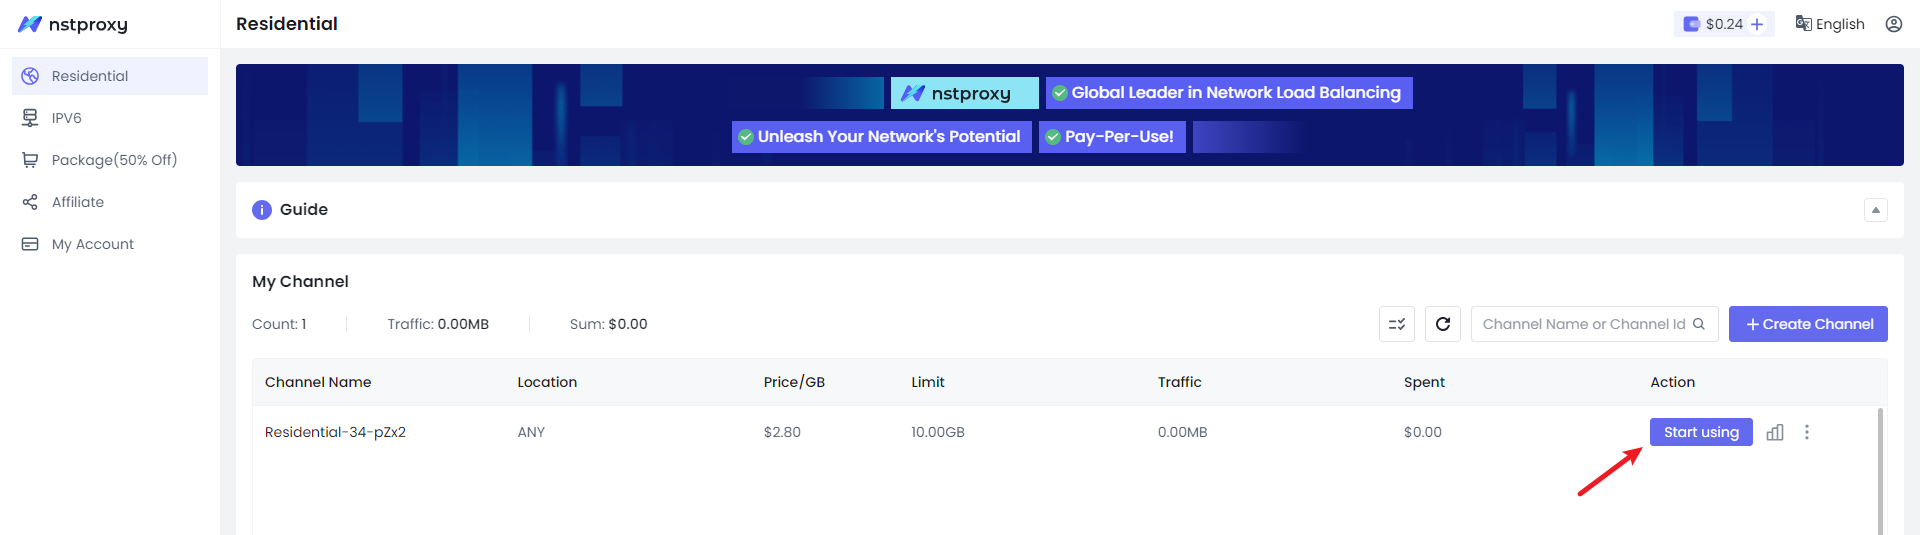Click the Price/GB column header
Screen dimensions: 1920x535
coord(794,382)
